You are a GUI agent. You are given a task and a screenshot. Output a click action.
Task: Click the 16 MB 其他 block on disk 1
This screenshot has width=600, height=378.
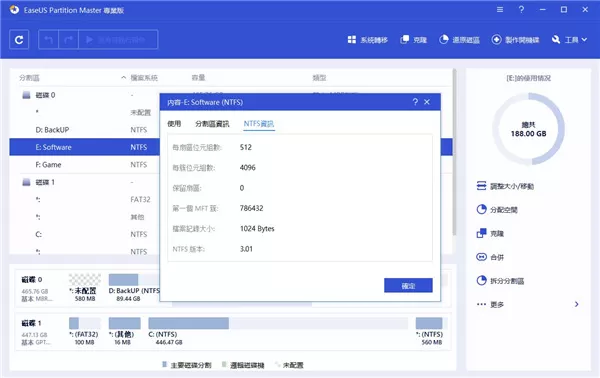pyautogui.click(x=124, y=331)
